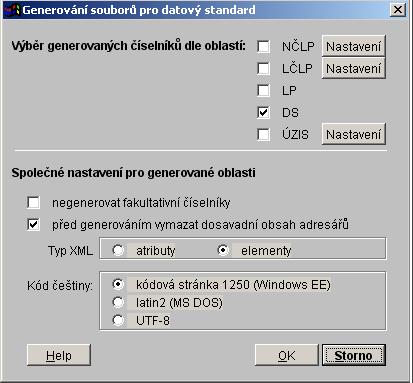Click 'Společné nastavení pro generované oblasti' heading
Image resolution: width=413 pixels, height=383 pixels.
click(x=134, y=173)
